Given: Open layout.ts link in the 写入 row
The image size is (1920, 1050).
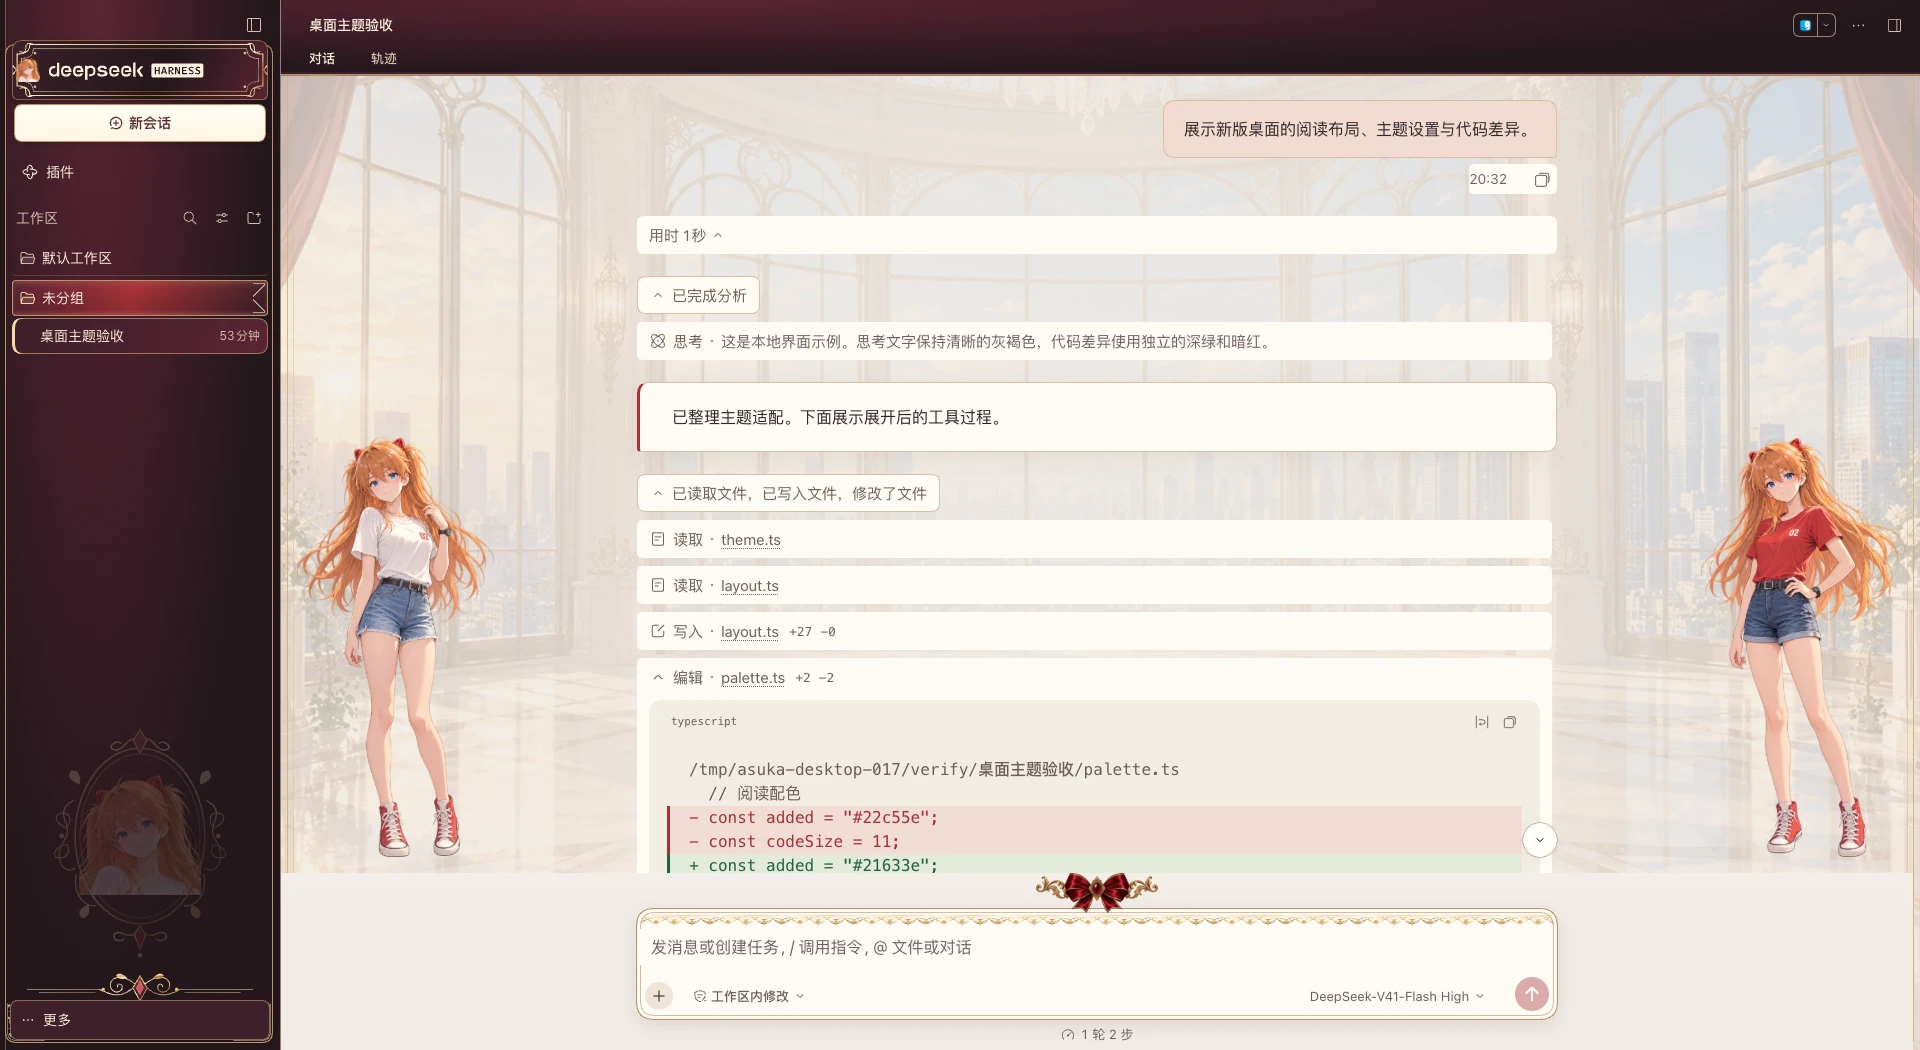Looking at the screenshot, I should click(750, 632).
